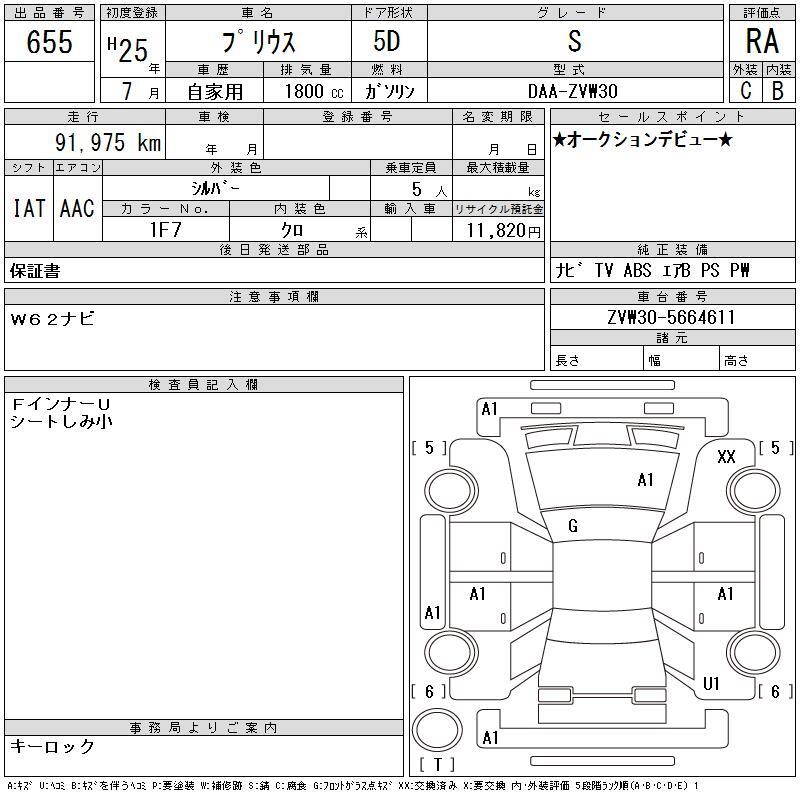Click the model code DAA-ZVW30
Viewport: 800px width, 800px height.
(x=572, y=91)
